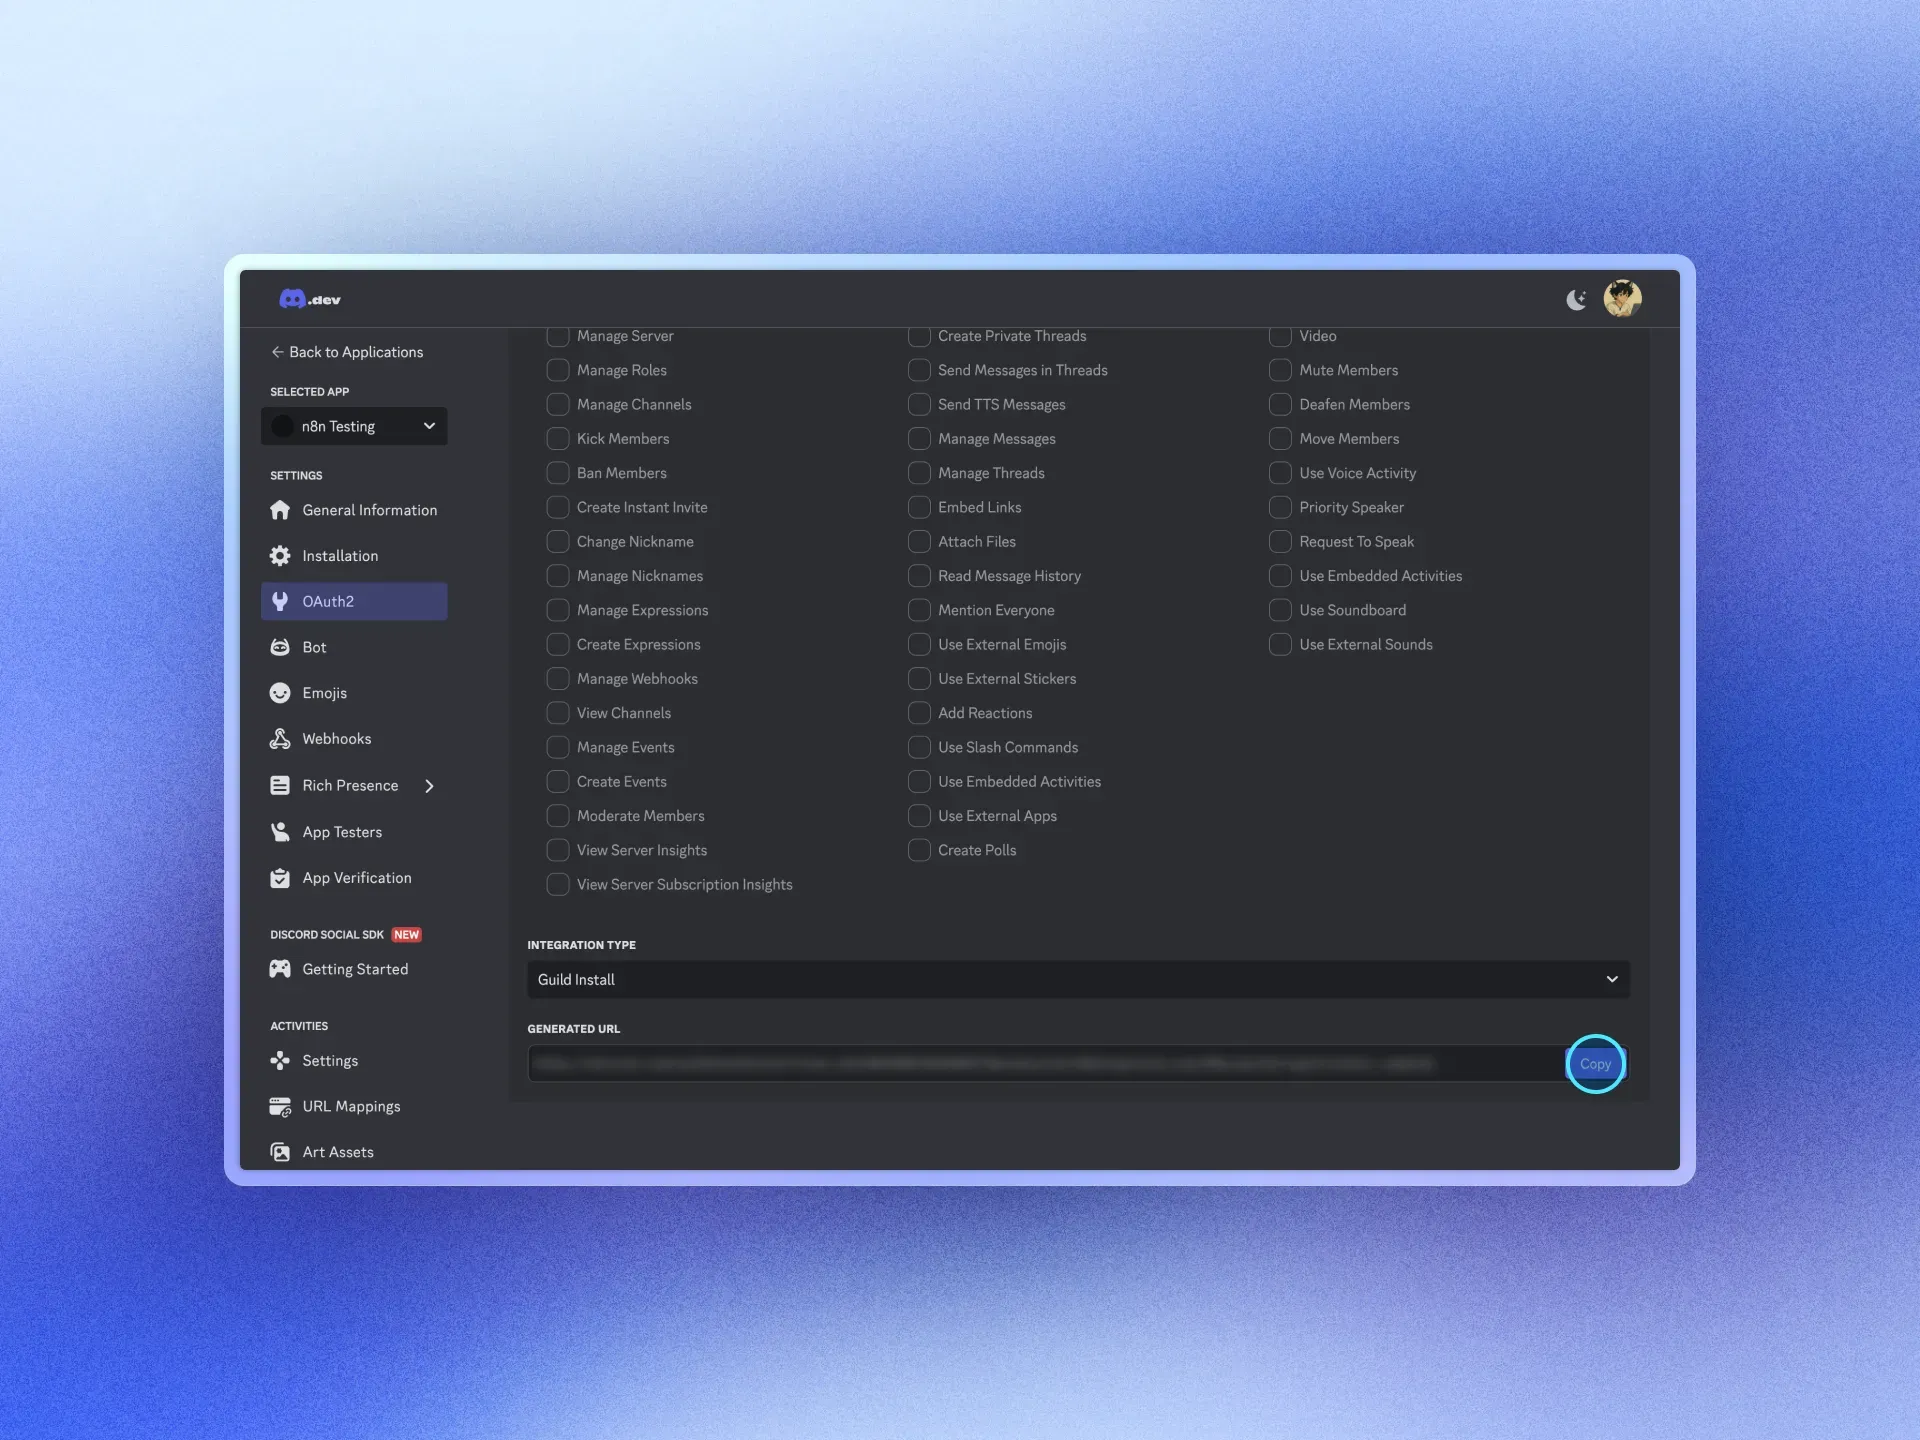Open the n8n Testing app selector dropdown
Screen dimensions: 1920x1440
tap(354, 426)
